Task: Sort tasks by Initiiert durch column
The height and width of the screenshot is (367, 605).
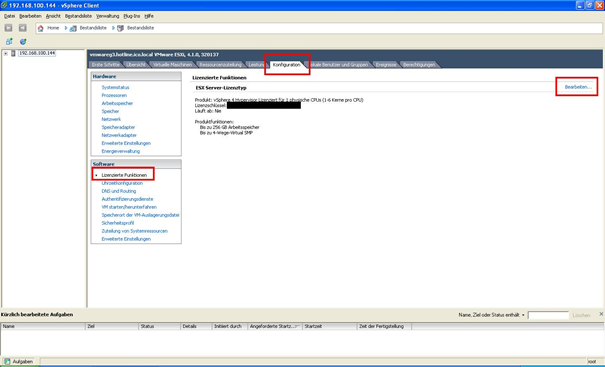Action: point(230,326)
